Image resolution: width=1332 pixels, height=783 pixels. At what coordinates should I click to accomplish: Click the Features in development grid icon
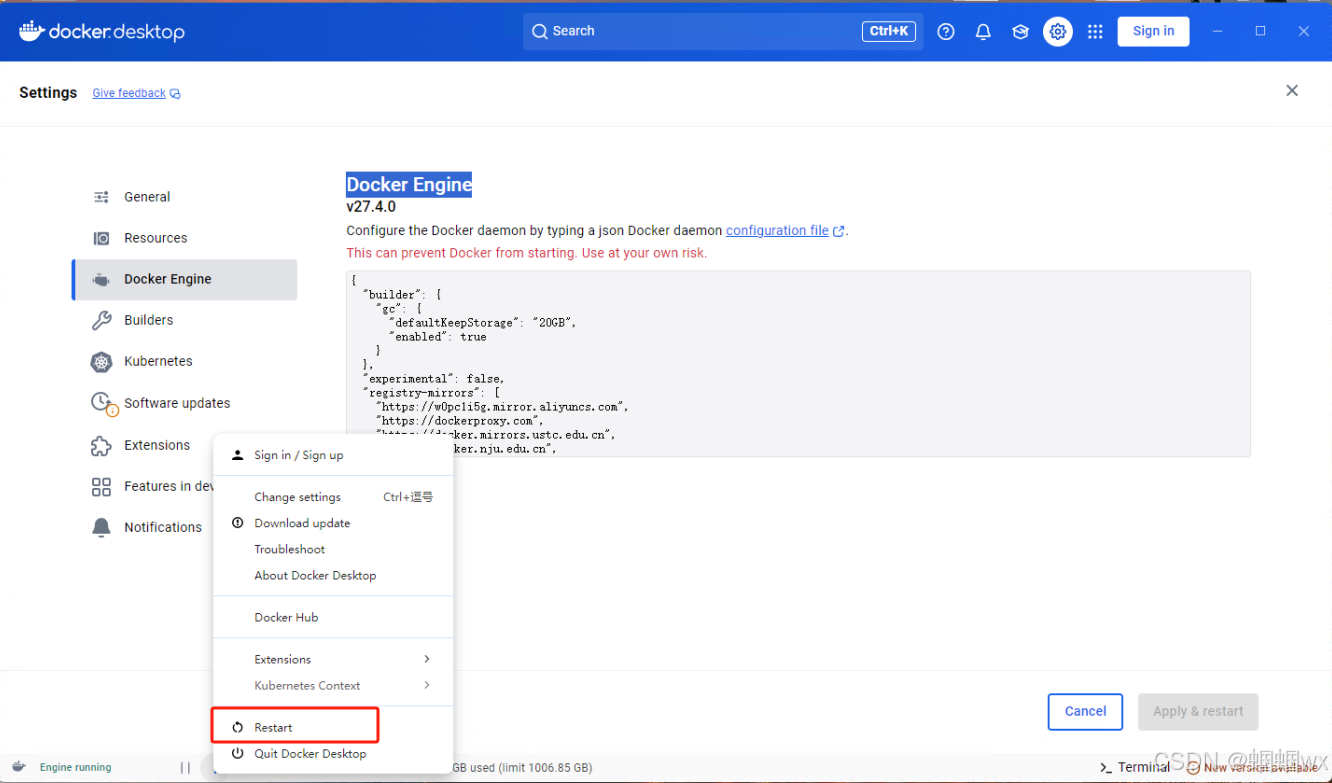[101, 487]
